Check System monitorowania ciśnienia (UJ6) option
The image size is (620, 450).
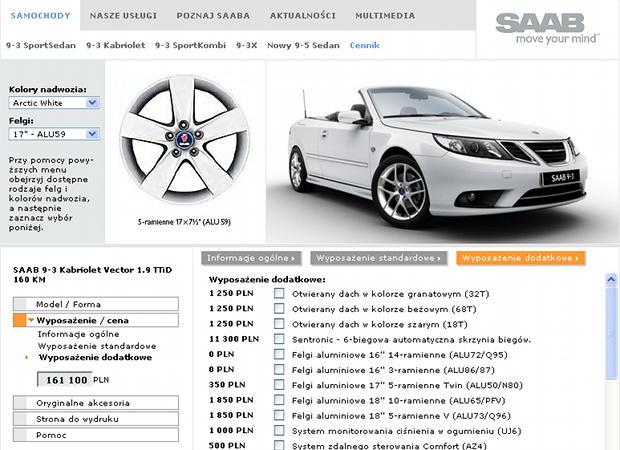tap(279, 431)
